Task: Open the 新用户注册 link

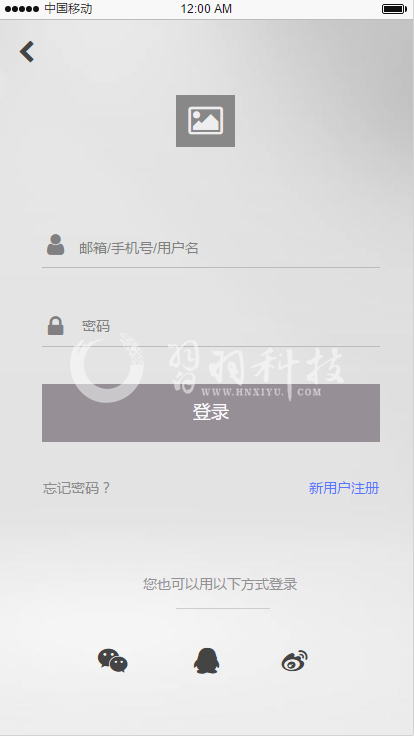Action: [x=344, y=488]
